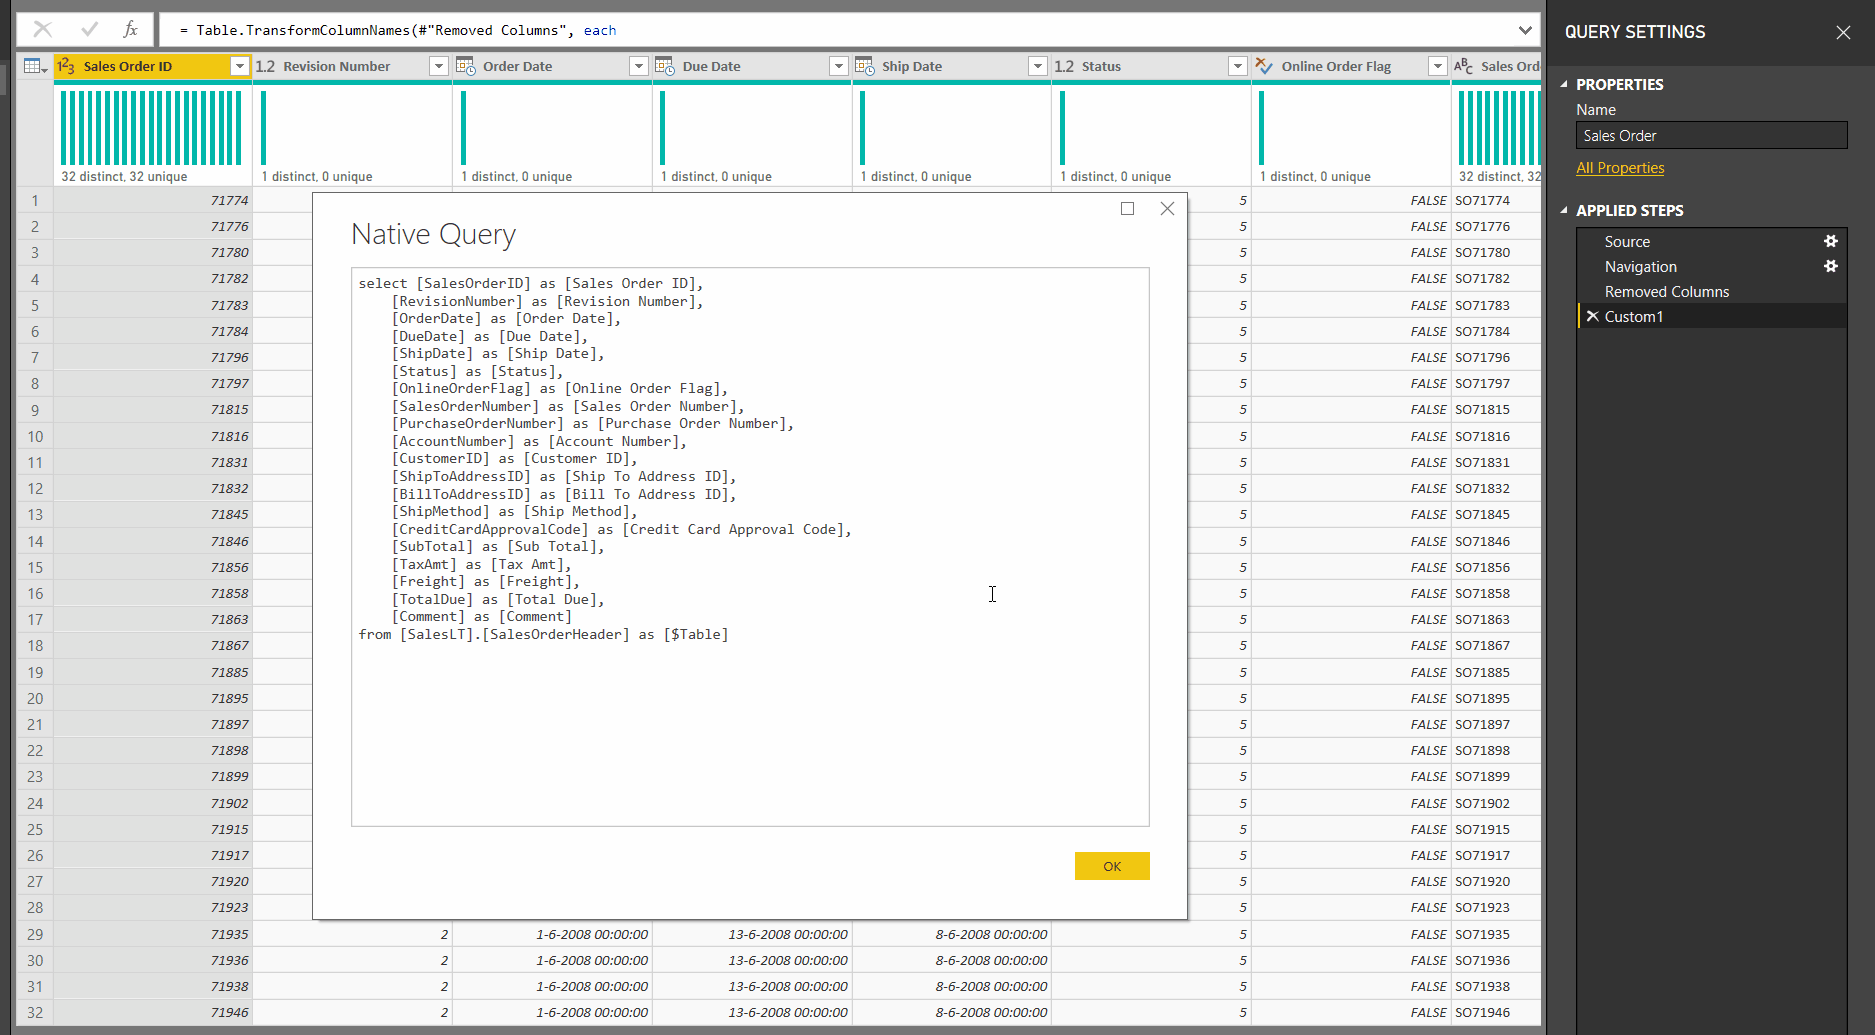Open the Source step settings gear
The image size is (1875, 1035).
pyautogui.click(x=1831, y=241)
